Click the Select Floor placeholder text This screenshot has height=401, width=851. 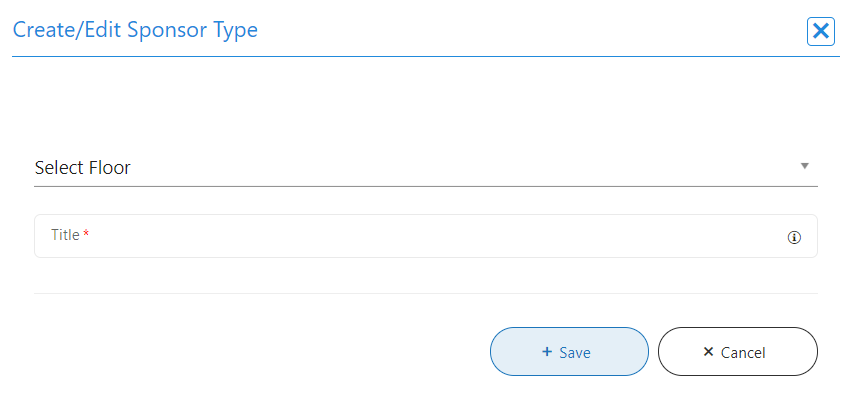[83, 167]
